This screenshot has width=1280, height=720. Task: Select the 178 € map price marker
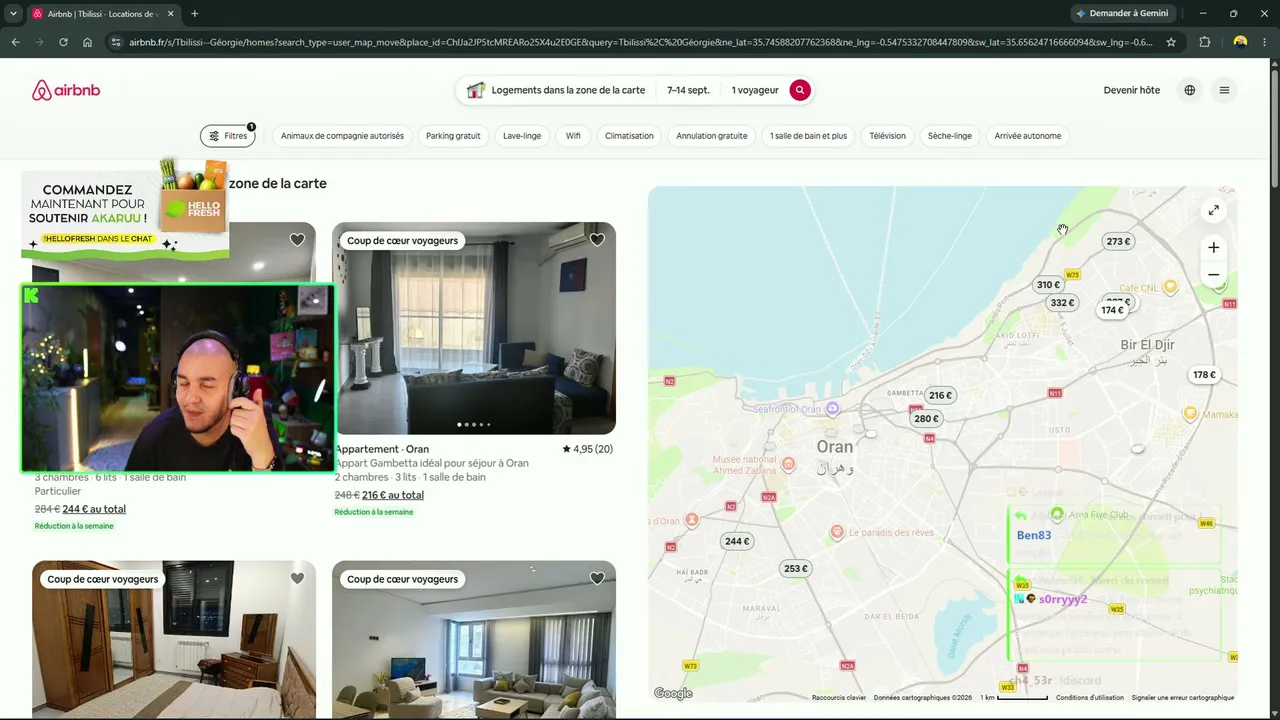coord(1204,375)
